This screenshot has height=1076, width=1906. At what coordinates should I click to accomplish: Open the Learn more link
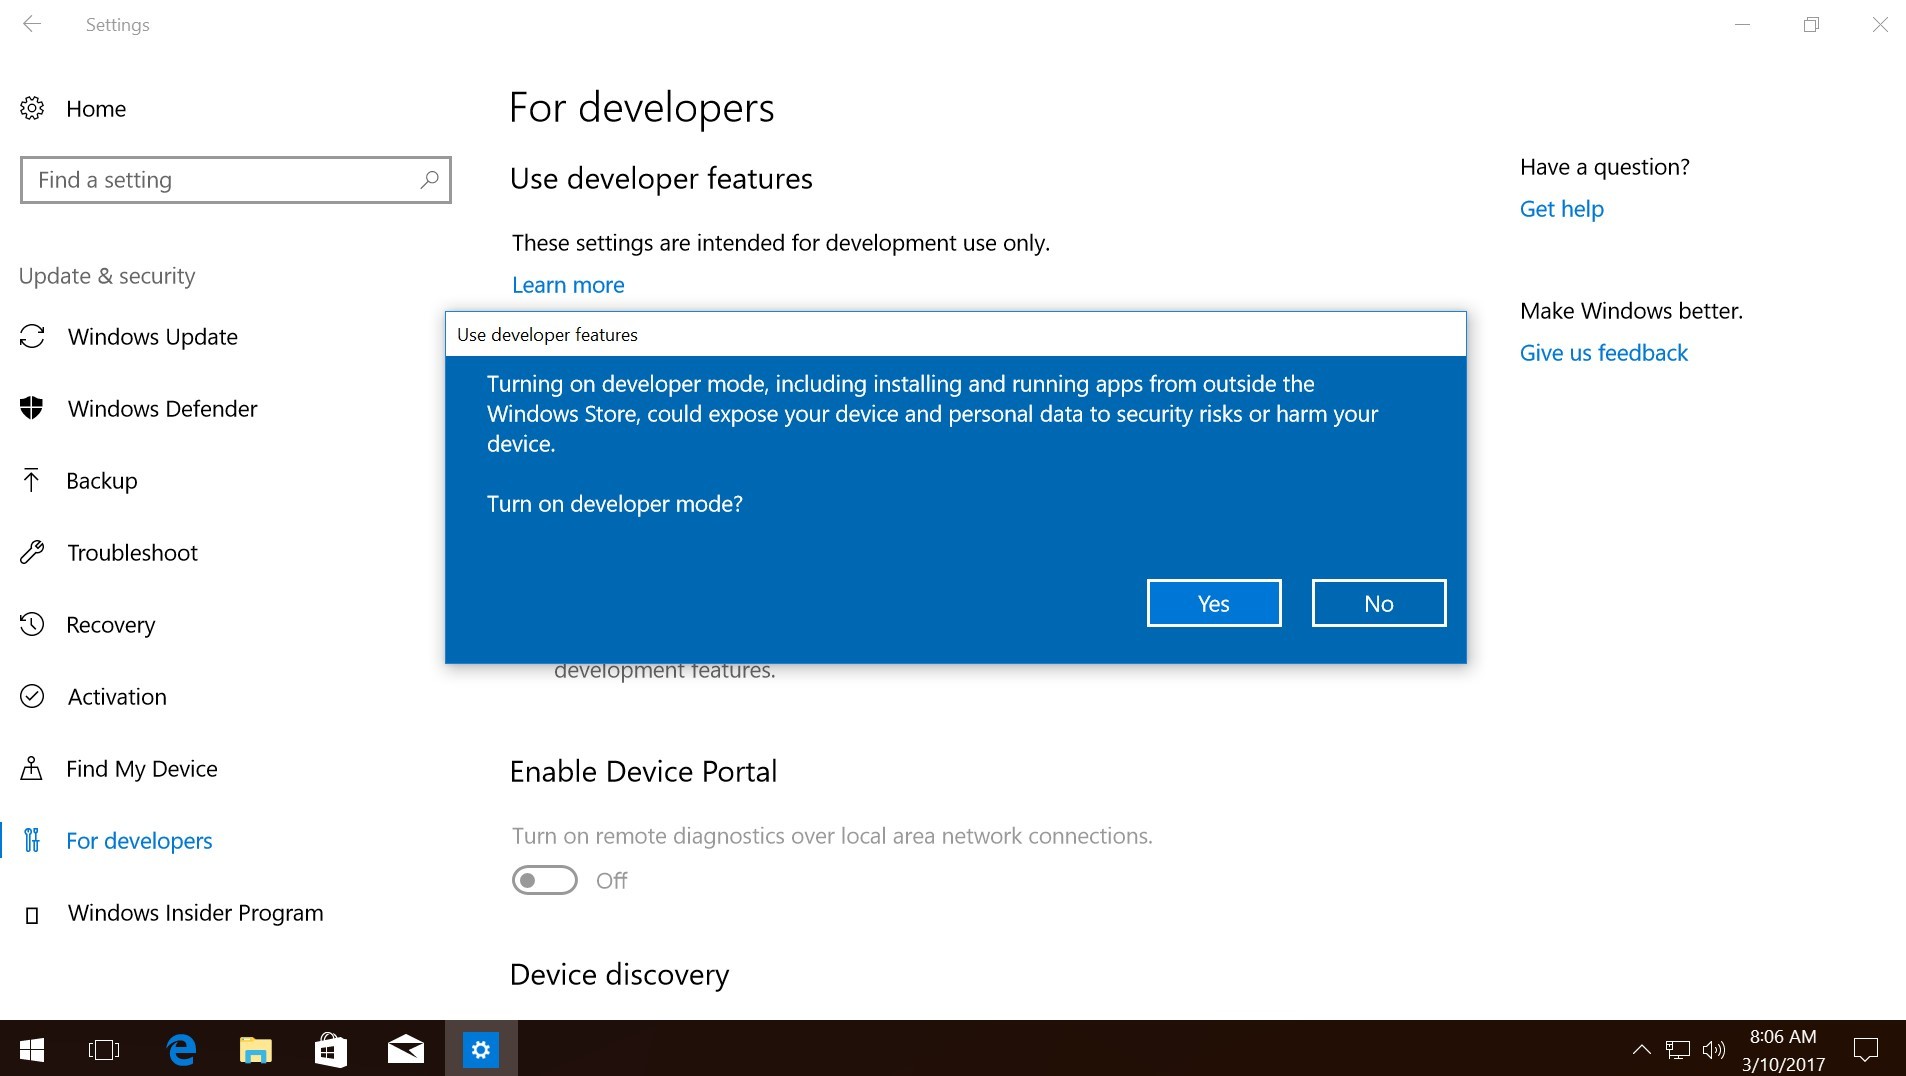point(568,285)
